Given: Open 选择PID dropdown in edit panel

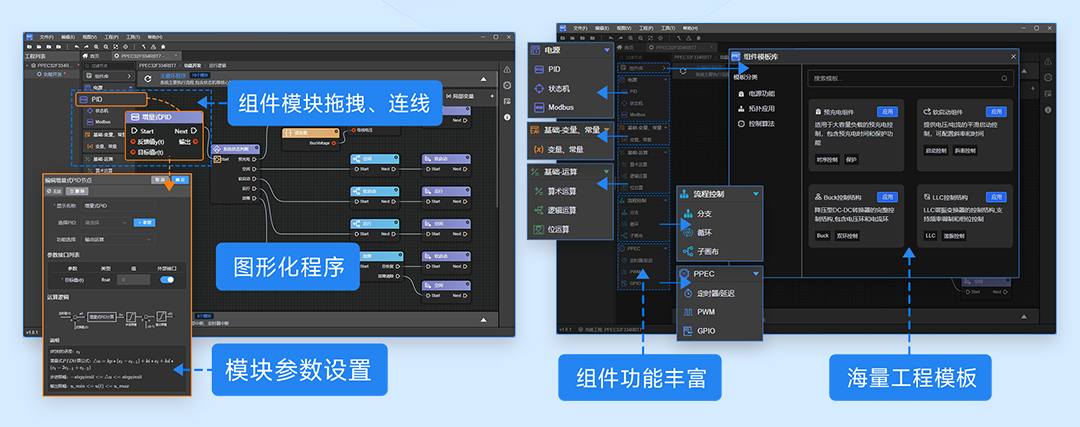Looking at the screenshot, I should click(105, 223).
